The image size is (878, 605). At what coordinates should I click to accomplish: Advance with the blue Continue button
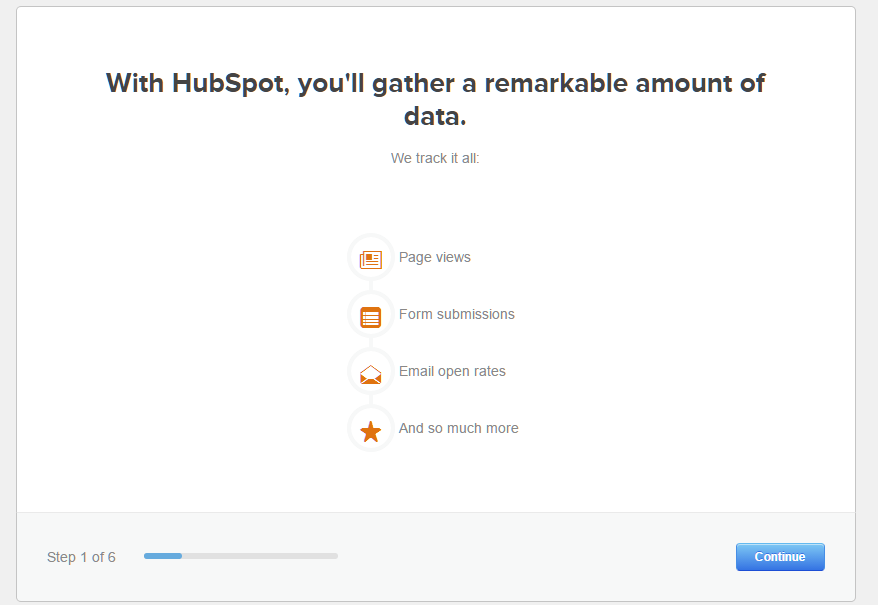pos(780,557)
